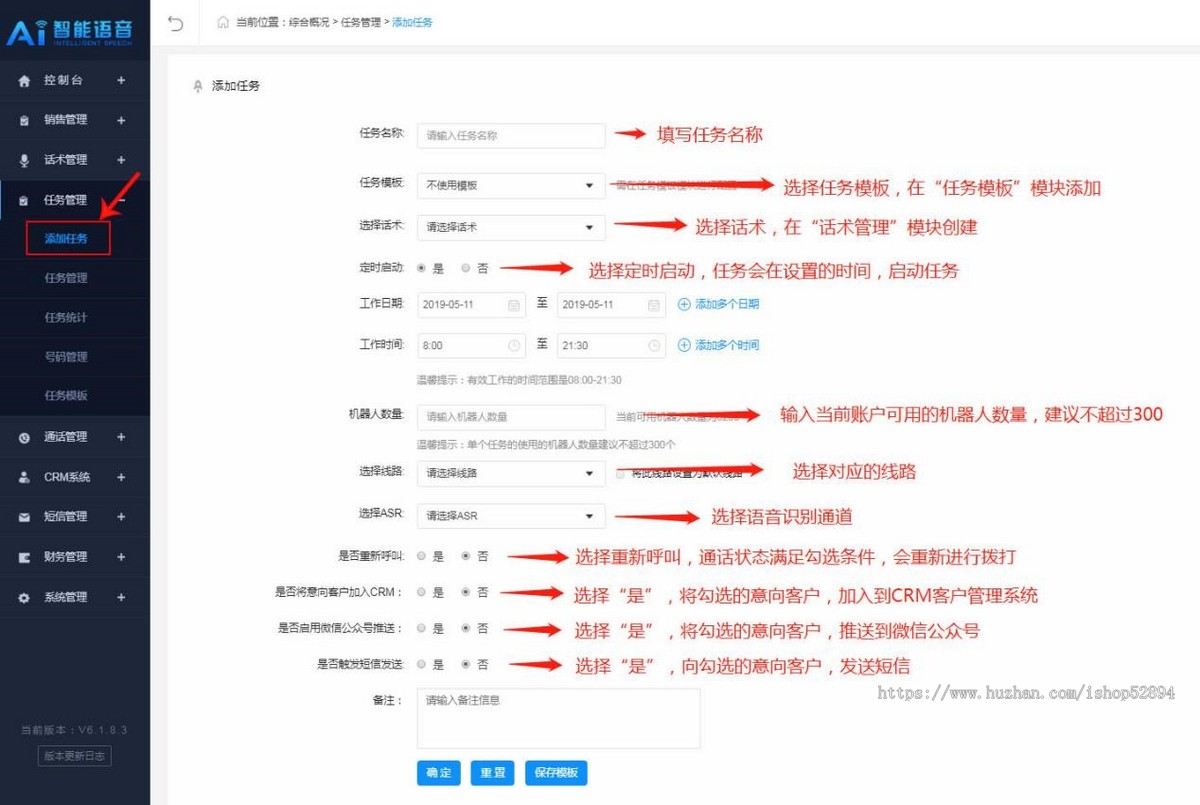Select 否 for 定时启动

(x=466, y=268)
